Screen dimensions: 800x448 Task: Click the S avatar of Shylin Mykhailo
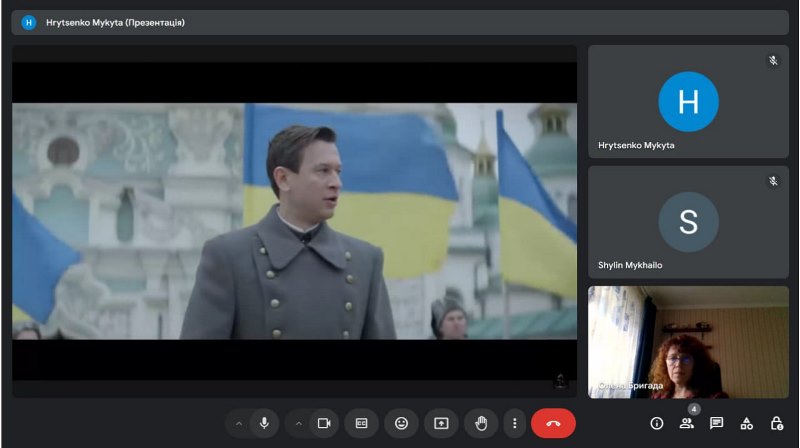click(x=688, y=222)
